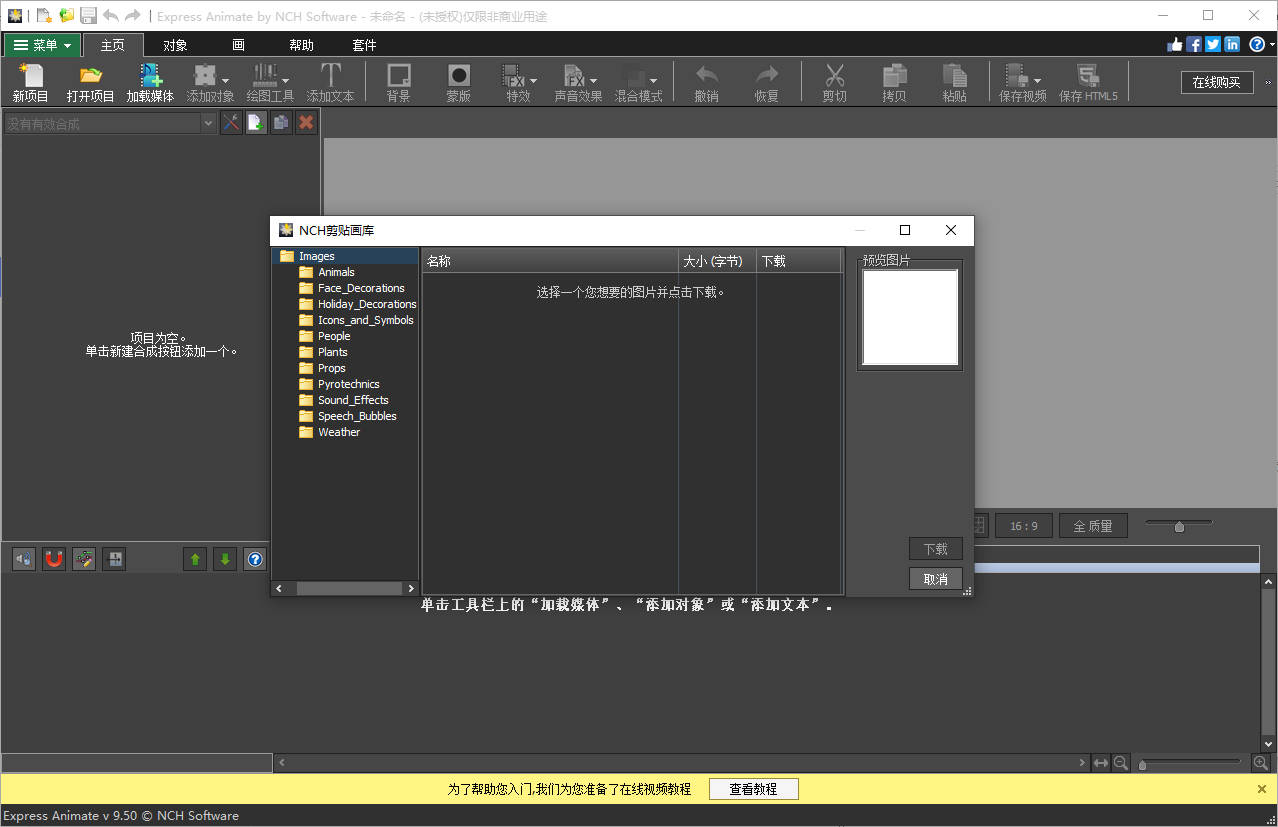Viewport: 1278px width, 827px height.
Task: Click the composition settings tools icon
Action: (x=231, y=123)
